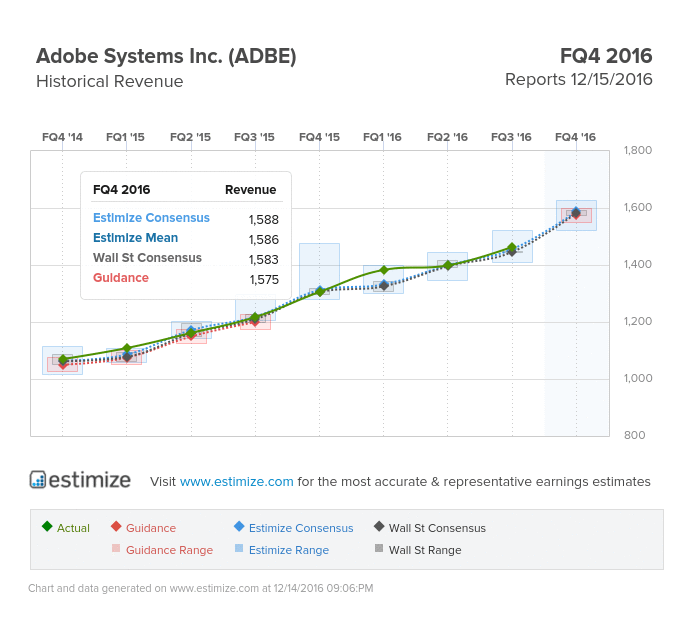Click the 1,583 revenue value
Screen dimensions: 685x620
click(x=263, y=260)
